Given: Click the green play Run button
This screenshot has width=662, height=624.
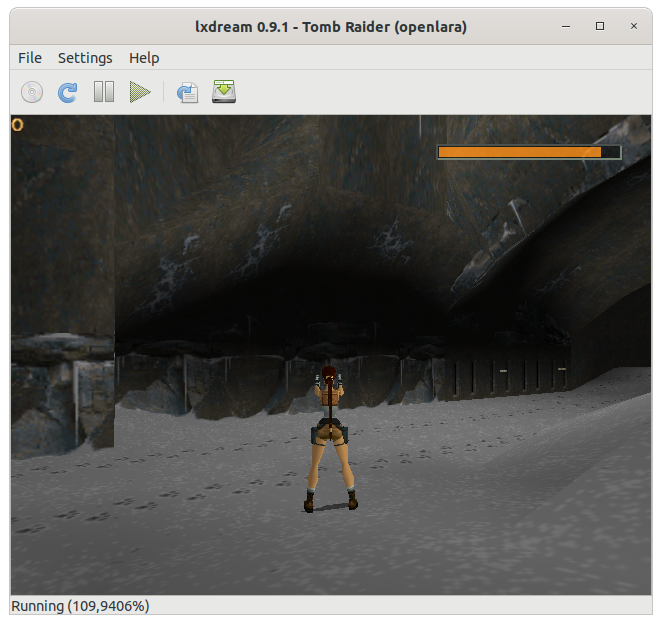Looking at the screenshot, I should pos(140,92).
